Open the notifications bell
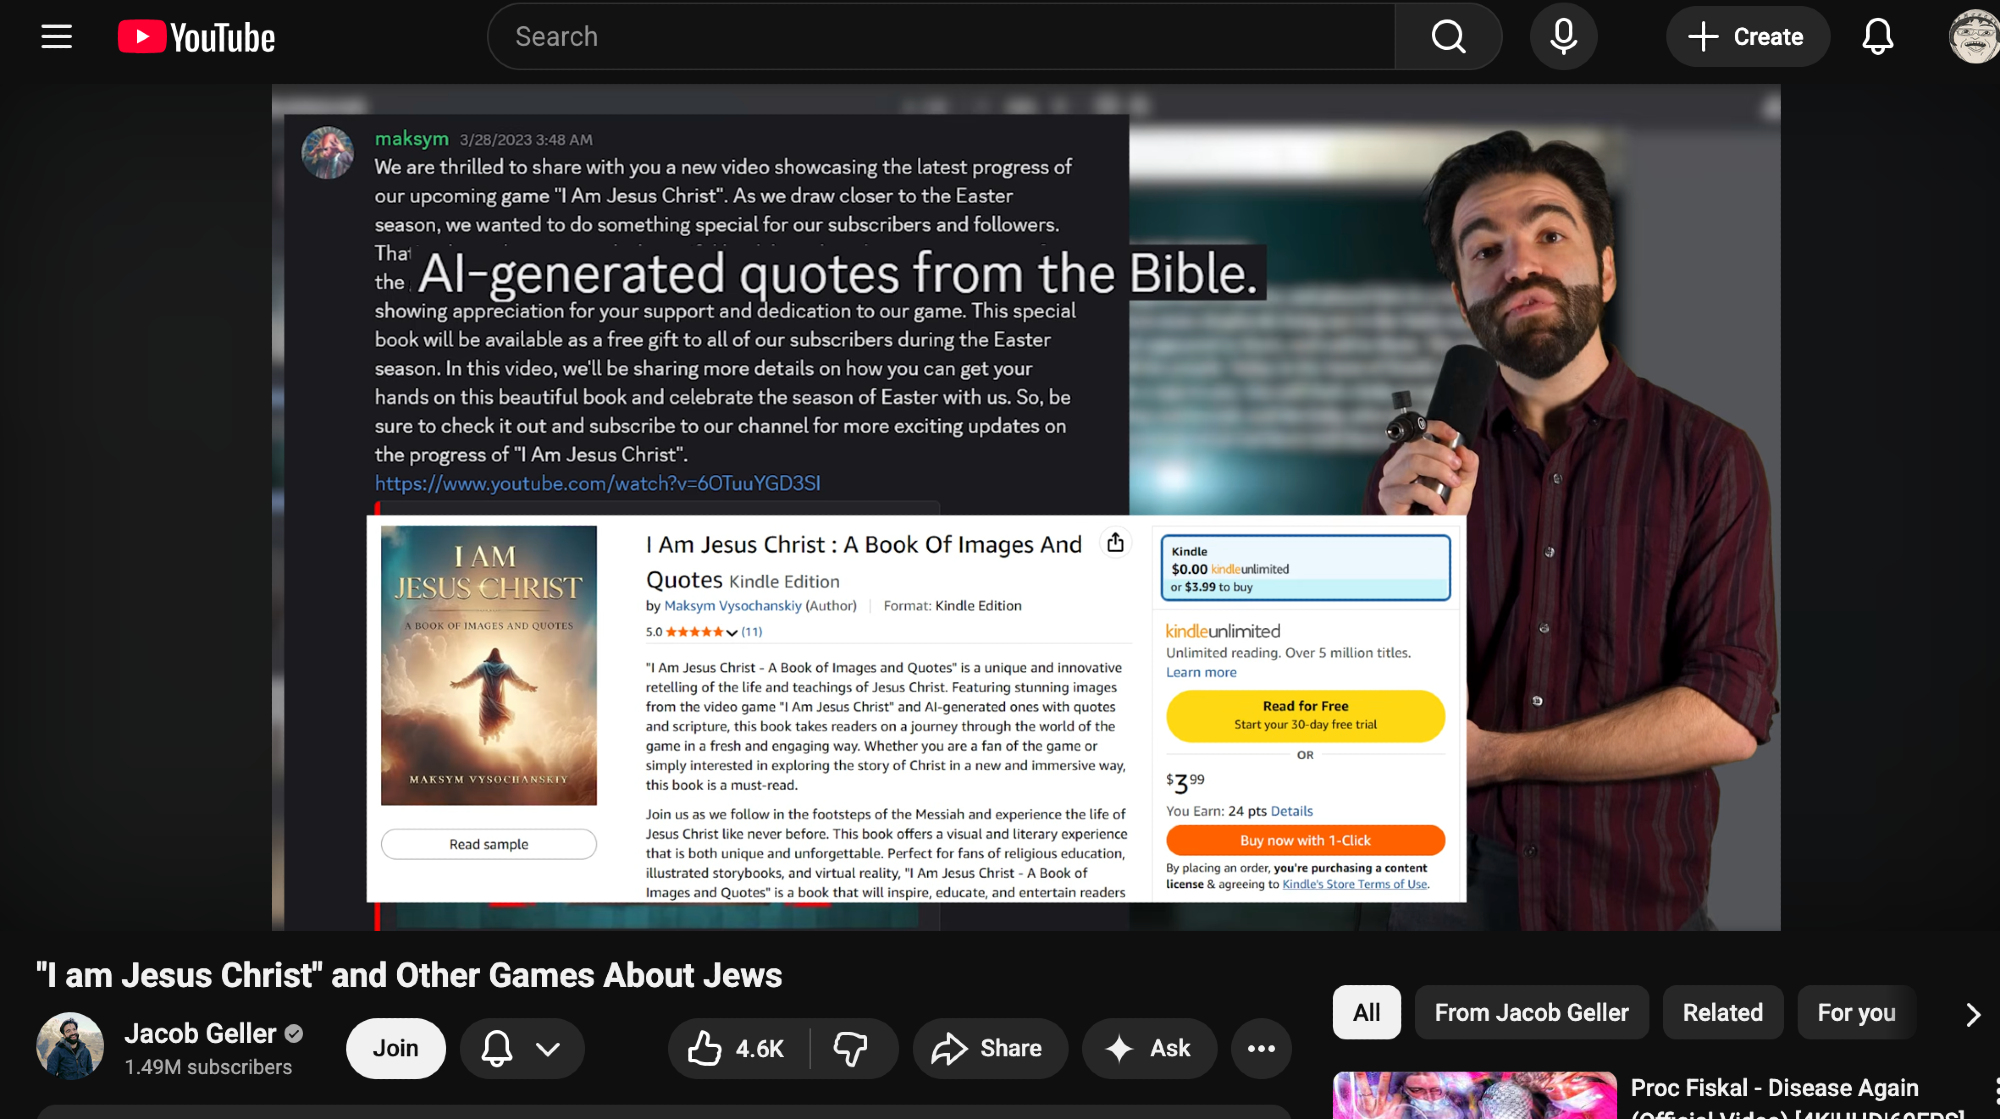The width and height of the screenshot is (2000, 1119). 1877,37
